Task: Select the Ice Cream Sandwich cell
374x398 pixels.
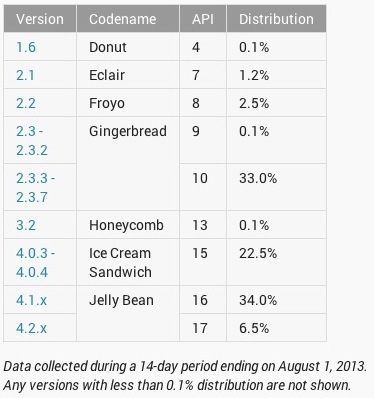Action: [128, 262]
